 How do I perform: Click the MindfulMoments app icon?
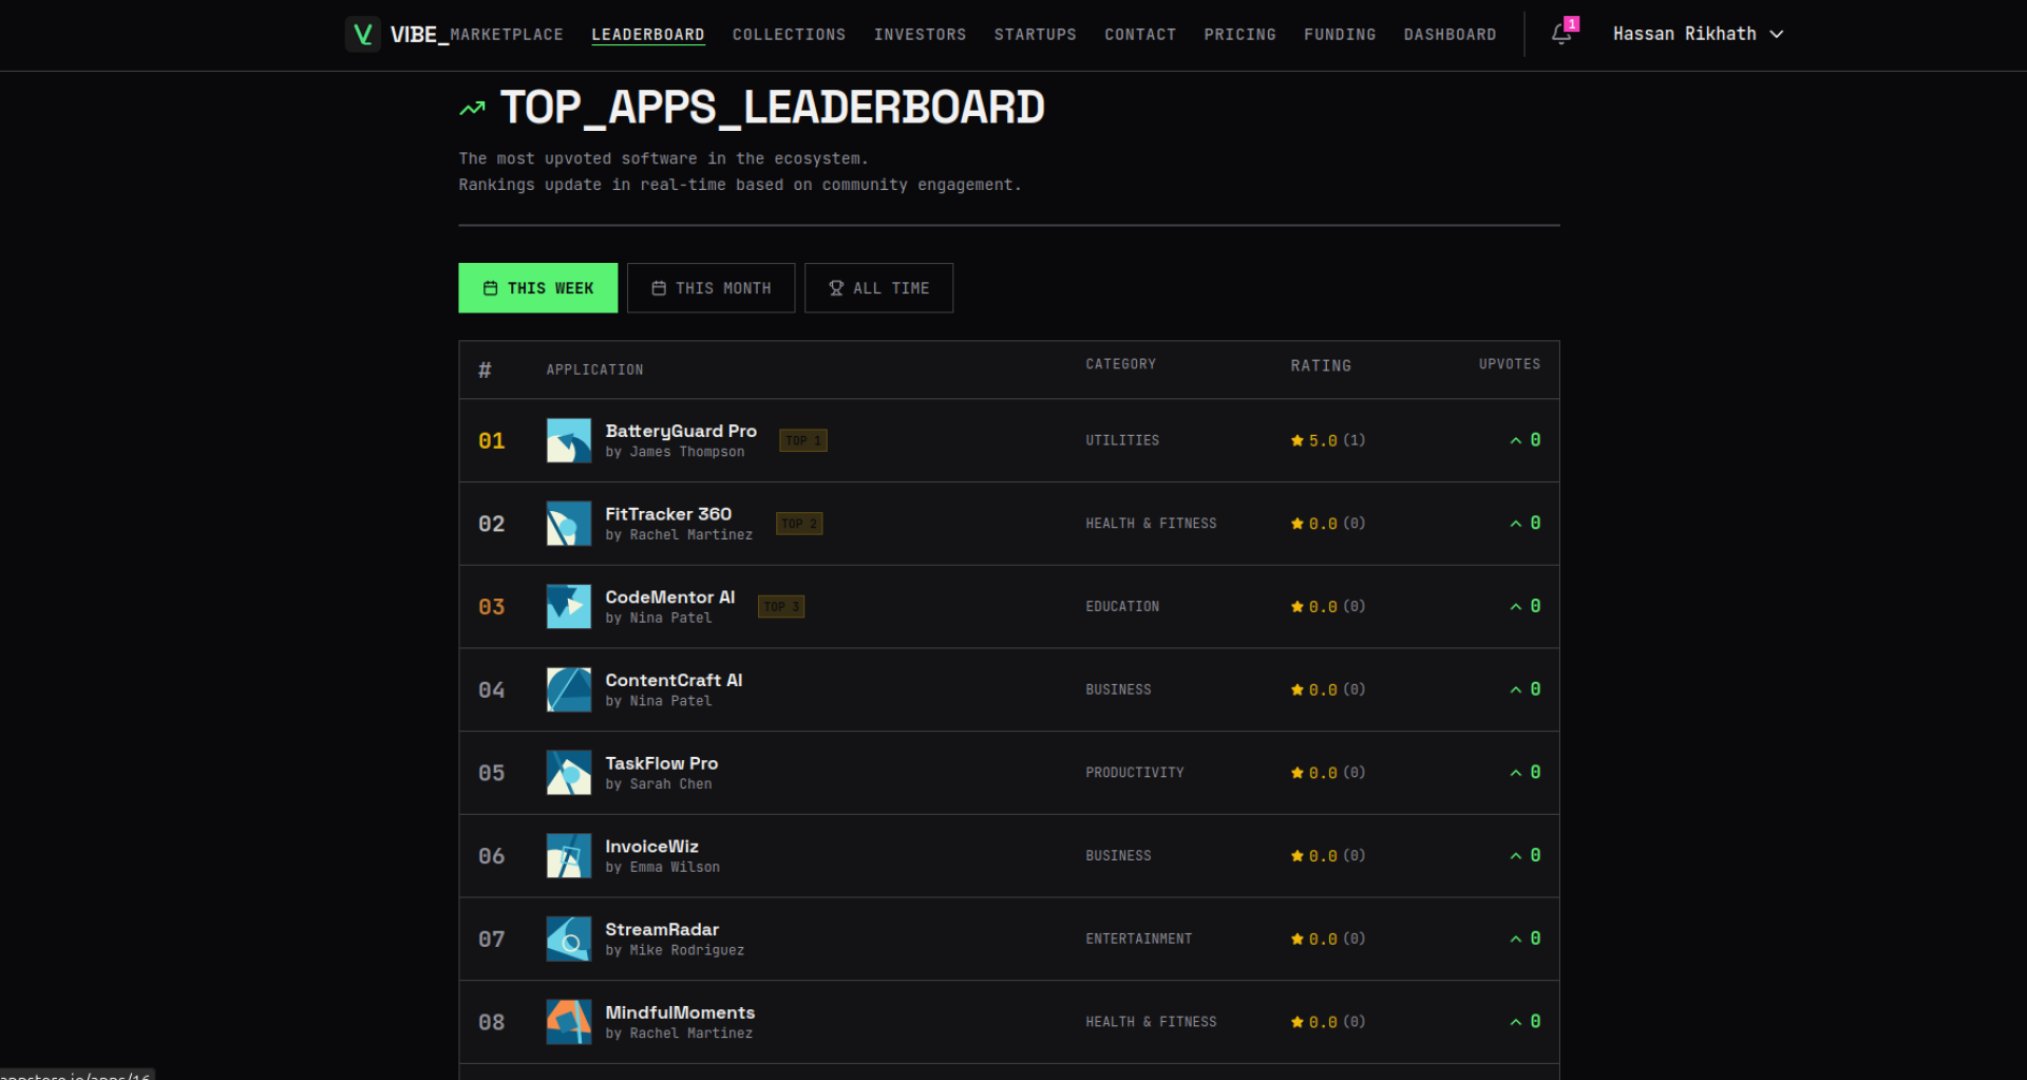point(568,1021)
